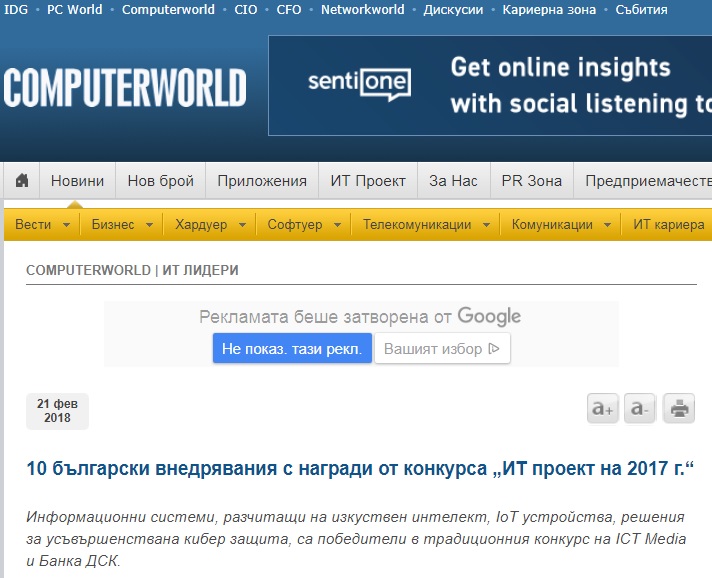
Task: Print the article using printer icon
Action: pos(679,408)
